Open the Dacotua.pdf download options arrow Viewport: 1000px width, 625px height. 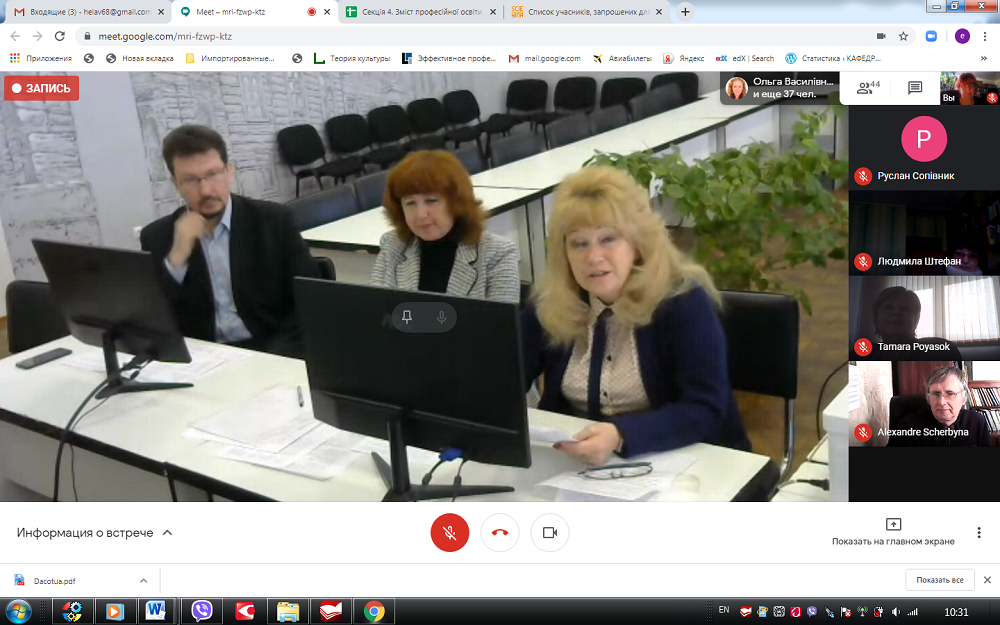tap(143, 580)
